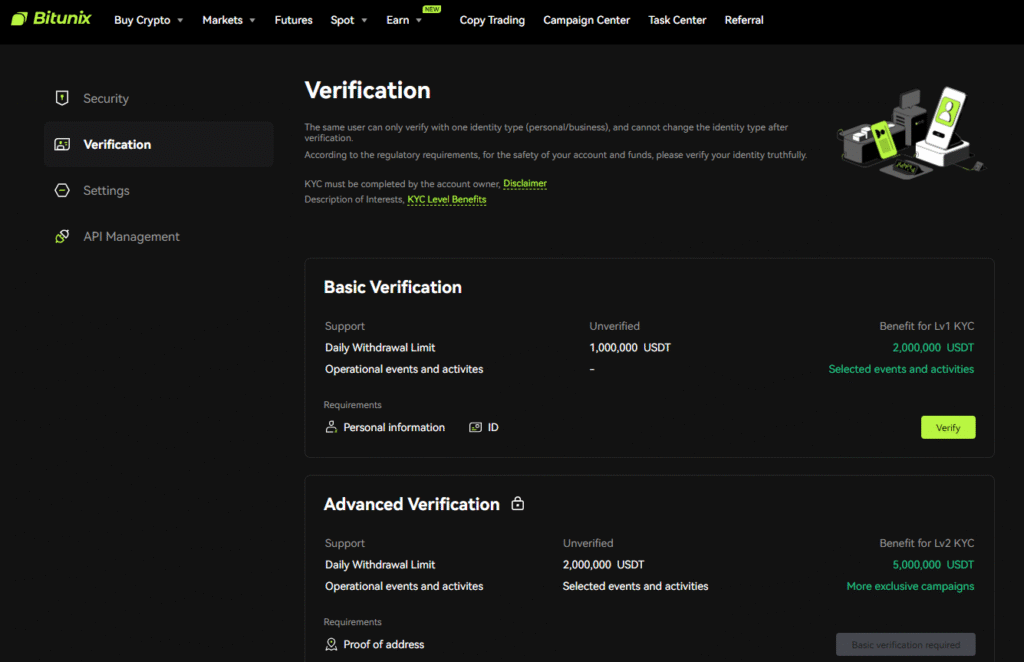Select API Management in the sidebar

(x=159, y=236)
